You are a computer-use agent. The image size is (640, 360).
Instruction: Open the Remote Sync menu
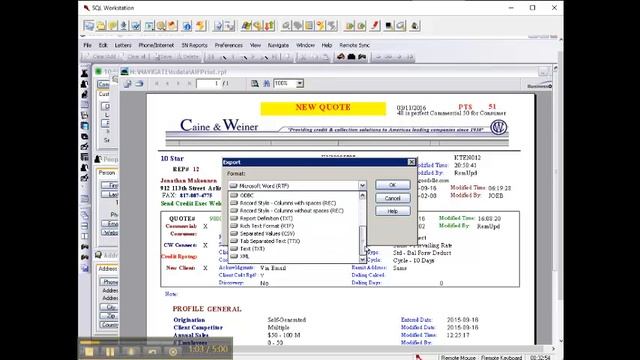coord(354,45)
